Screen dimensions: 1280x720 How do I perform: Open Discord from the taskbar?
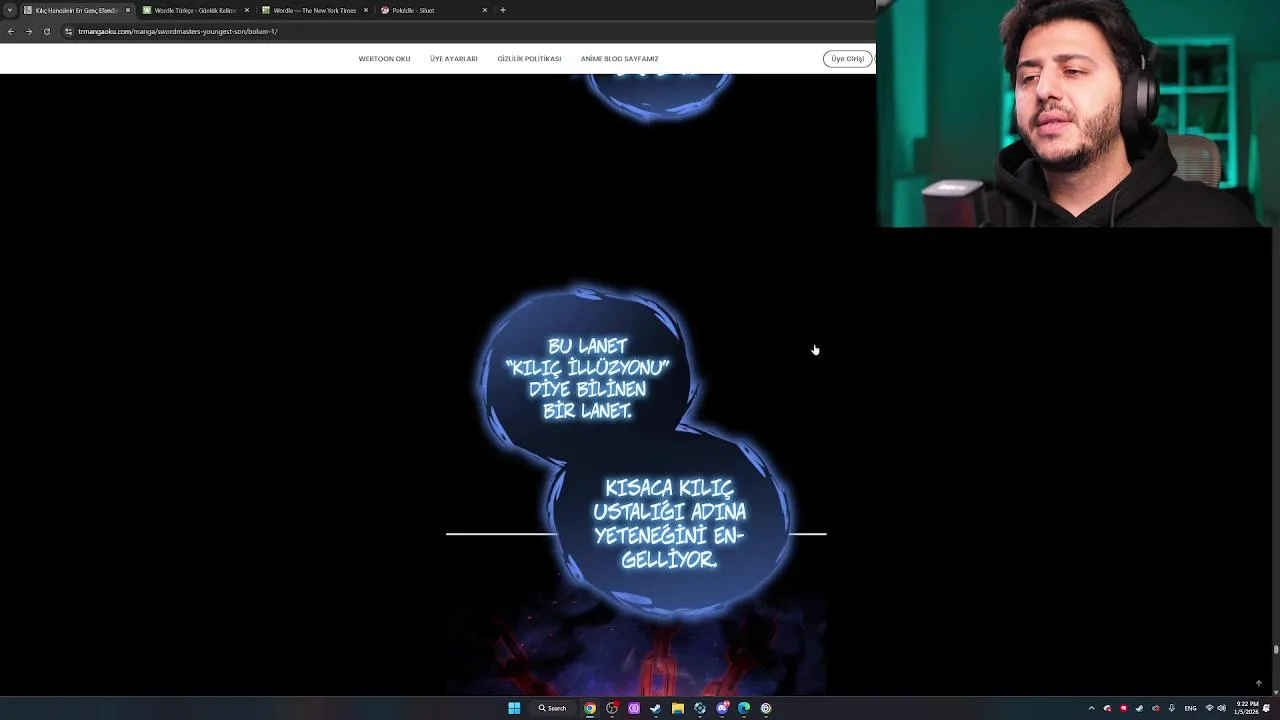tap(722, 708)
